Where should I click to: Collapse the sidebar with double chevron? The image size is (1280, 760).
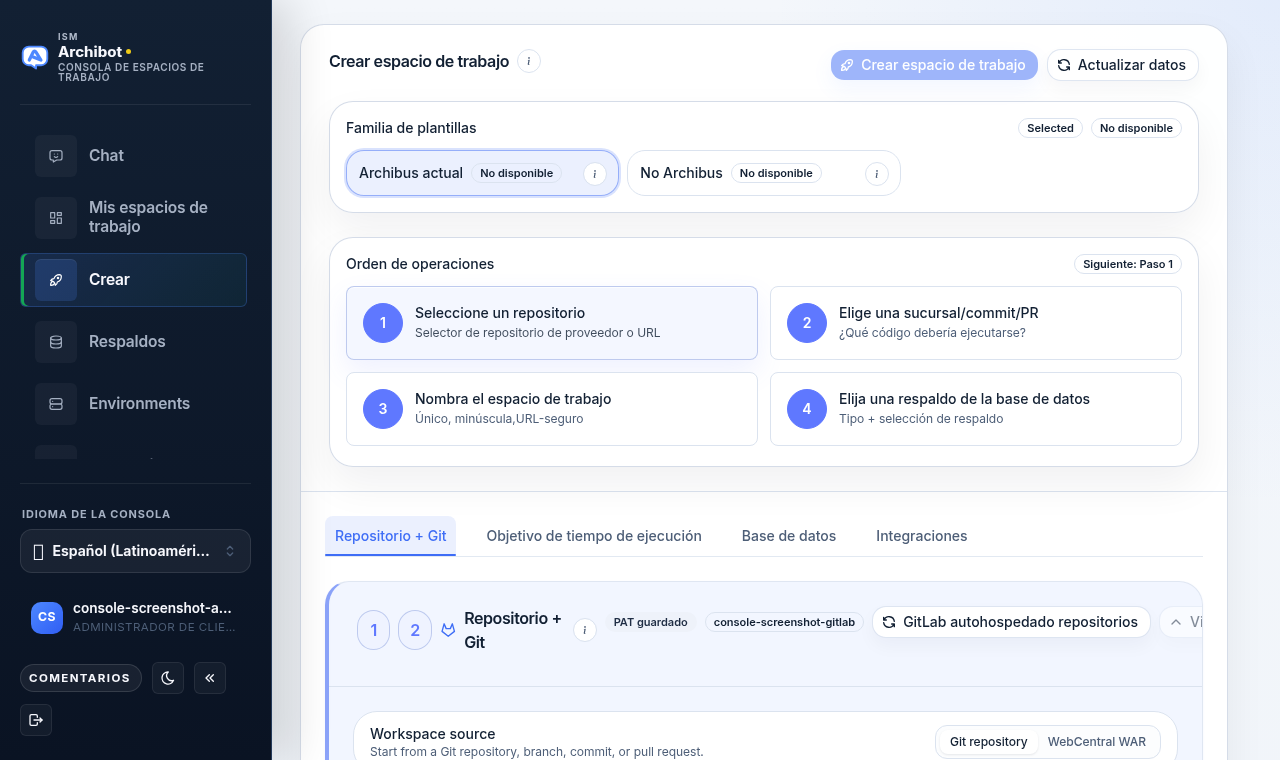(210, 678)
